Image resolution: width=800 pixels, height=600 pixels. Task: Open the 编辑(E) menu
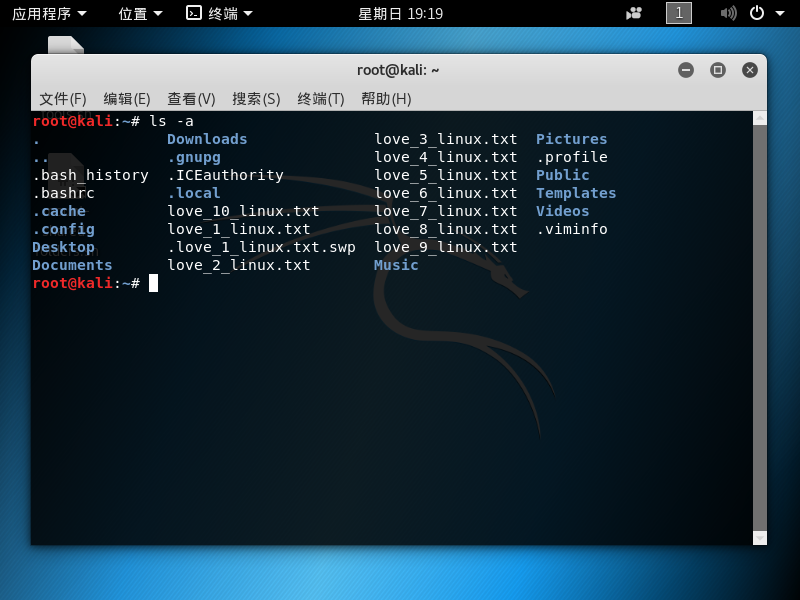[x=127, y=98]
